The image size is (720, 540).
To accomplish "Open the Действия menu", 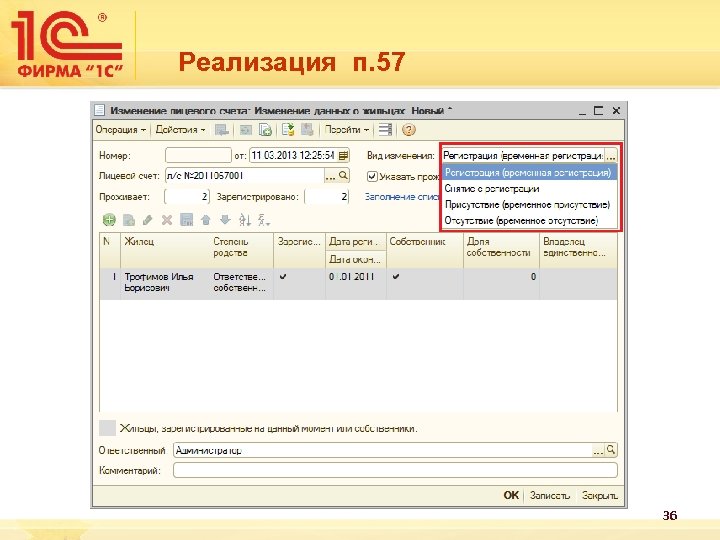I will [x=180, y=130].
